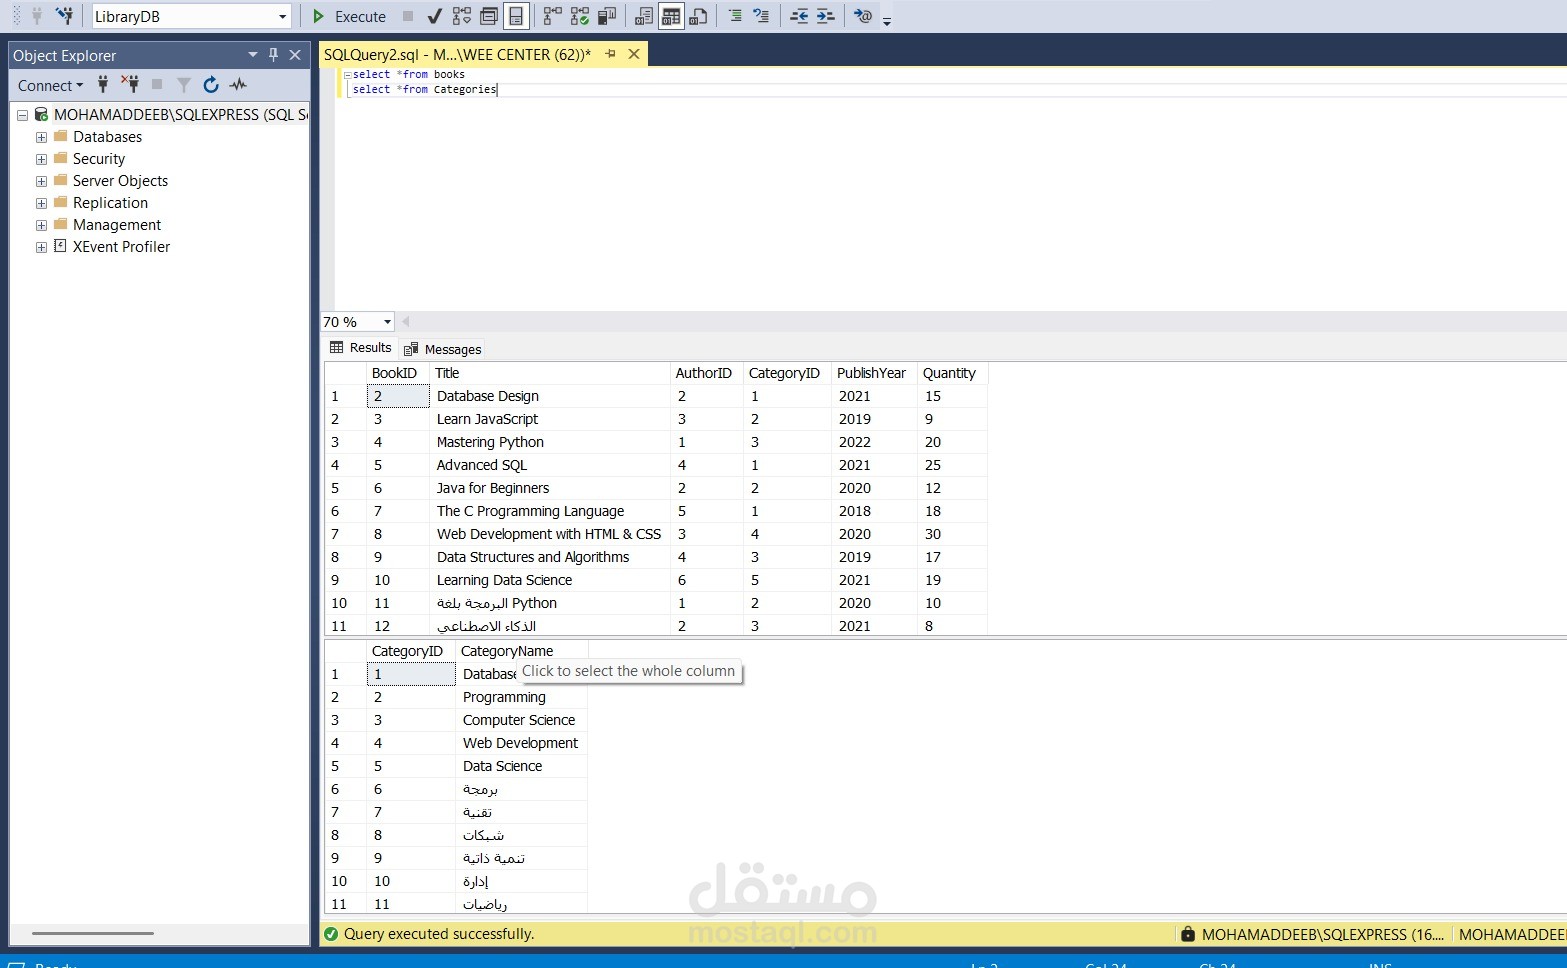Switch to the Messages tab

click(x=443, y=349)
